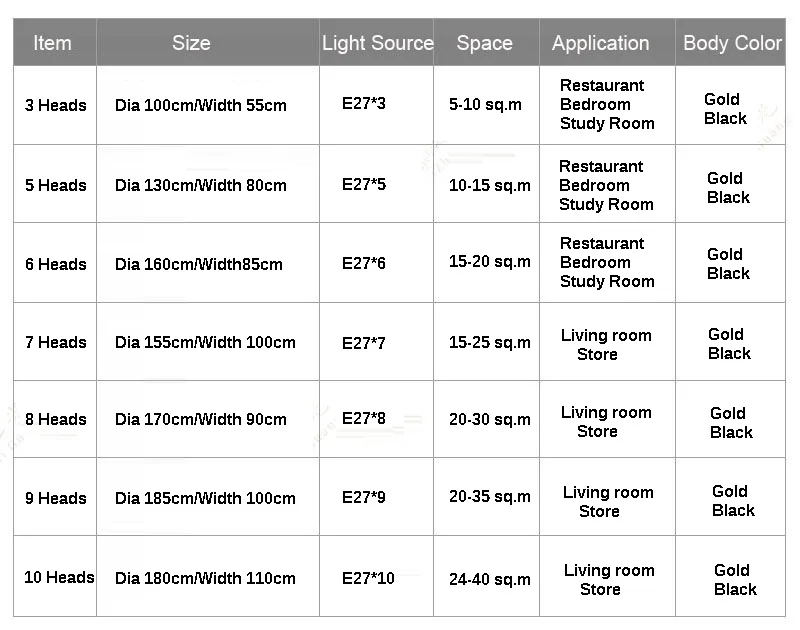Select the 'E27*6' light source cell

[x=377, y=263]
